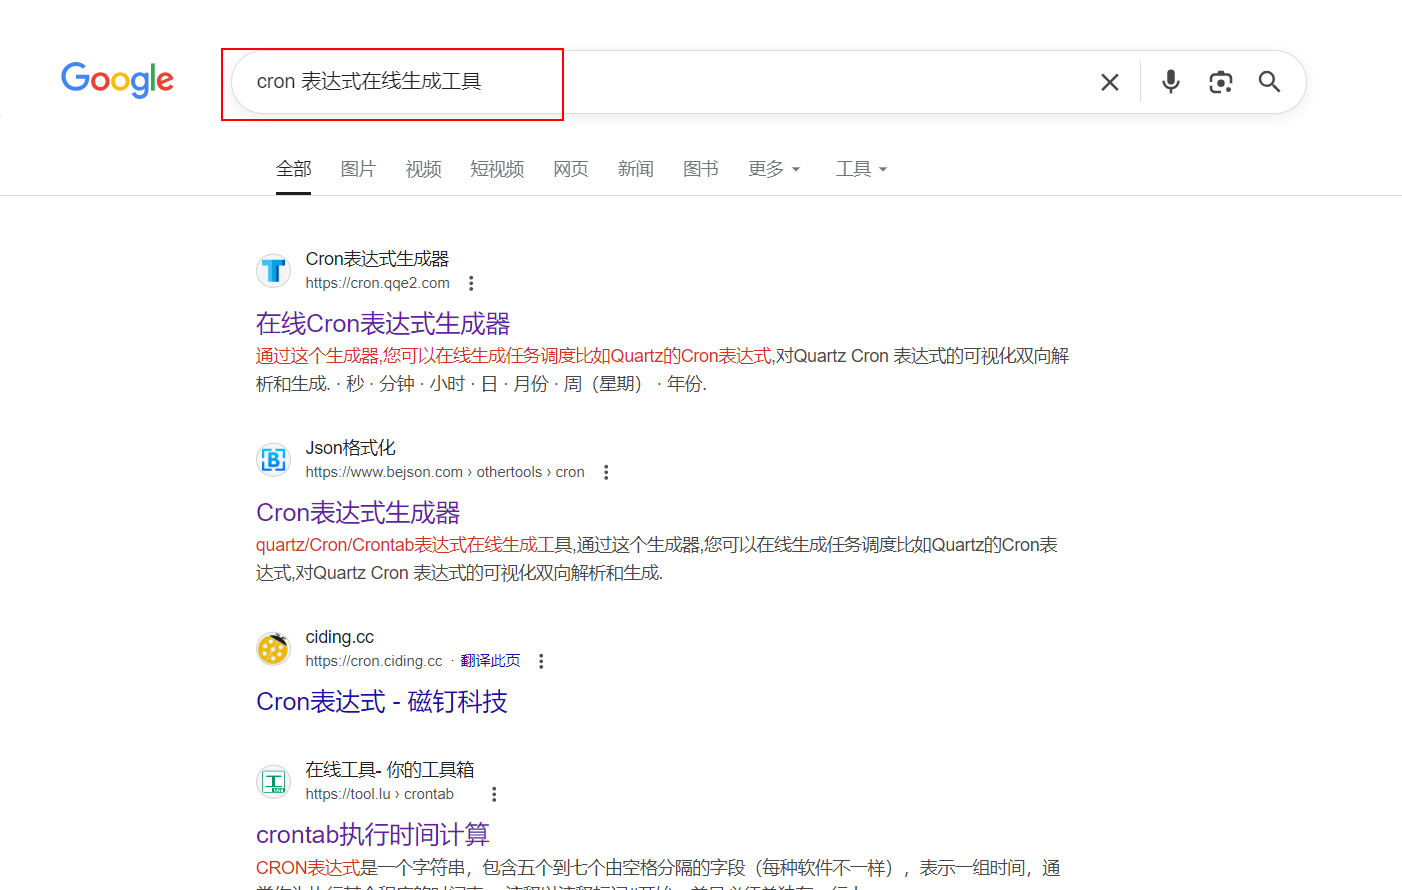The image size is (1402, 890).
Task: Open more options for the cron.ciding.cc result
Action: pos(541,661)
